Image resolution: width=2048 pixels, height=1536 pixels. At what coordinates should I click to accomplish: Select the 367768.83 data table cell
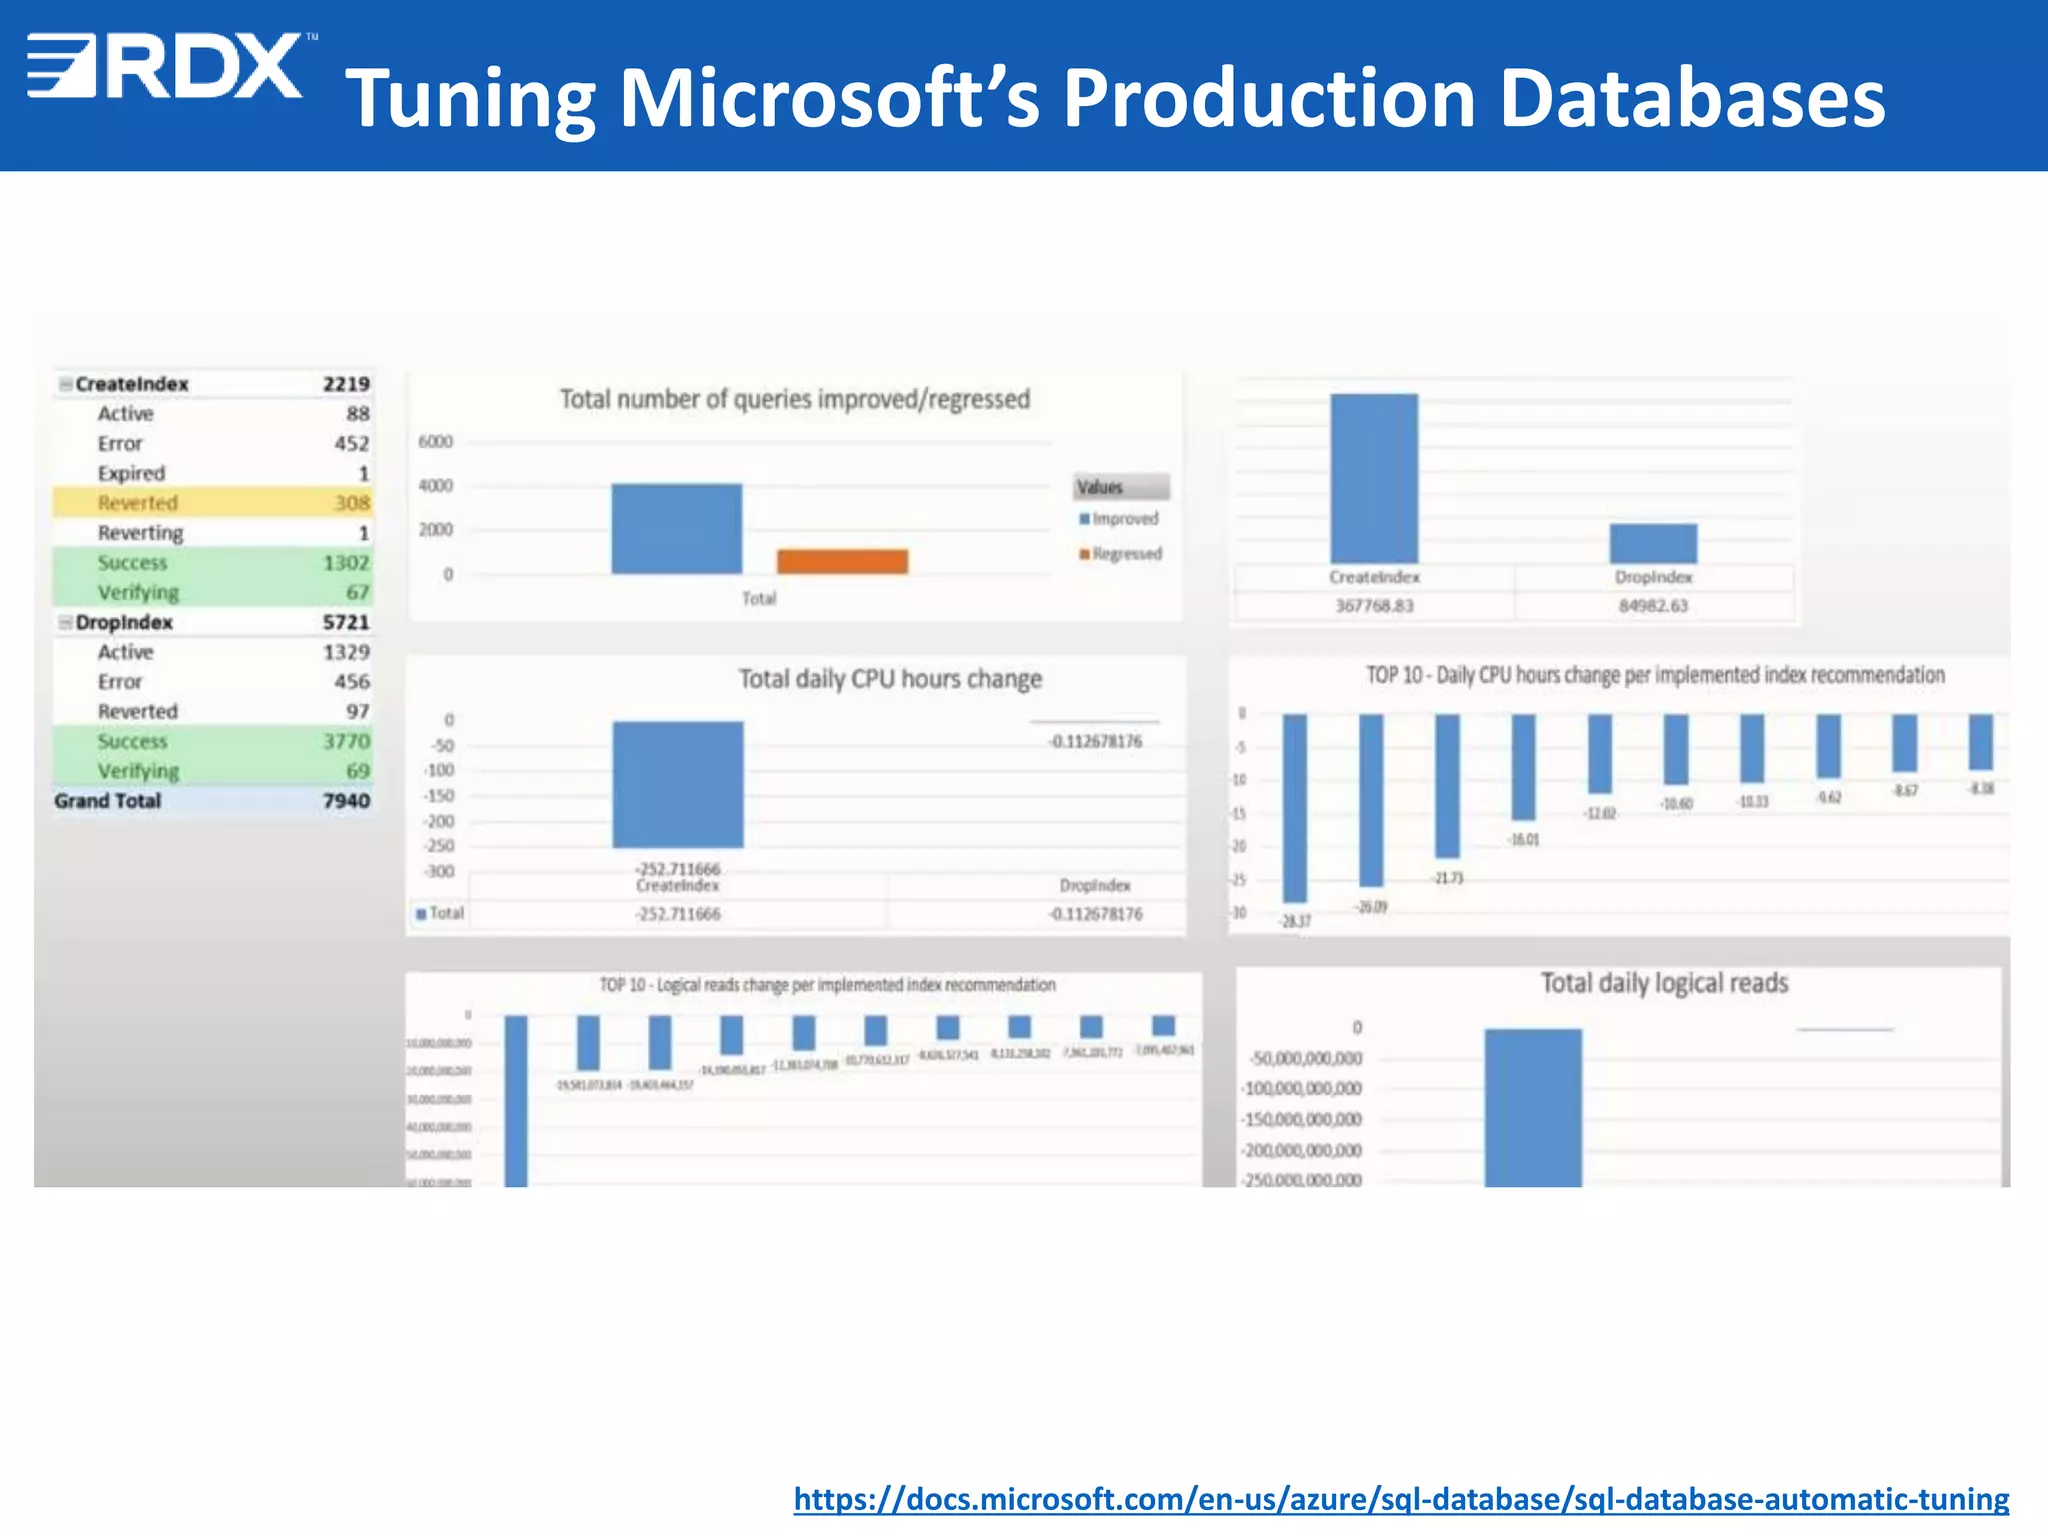[1375, 606]
